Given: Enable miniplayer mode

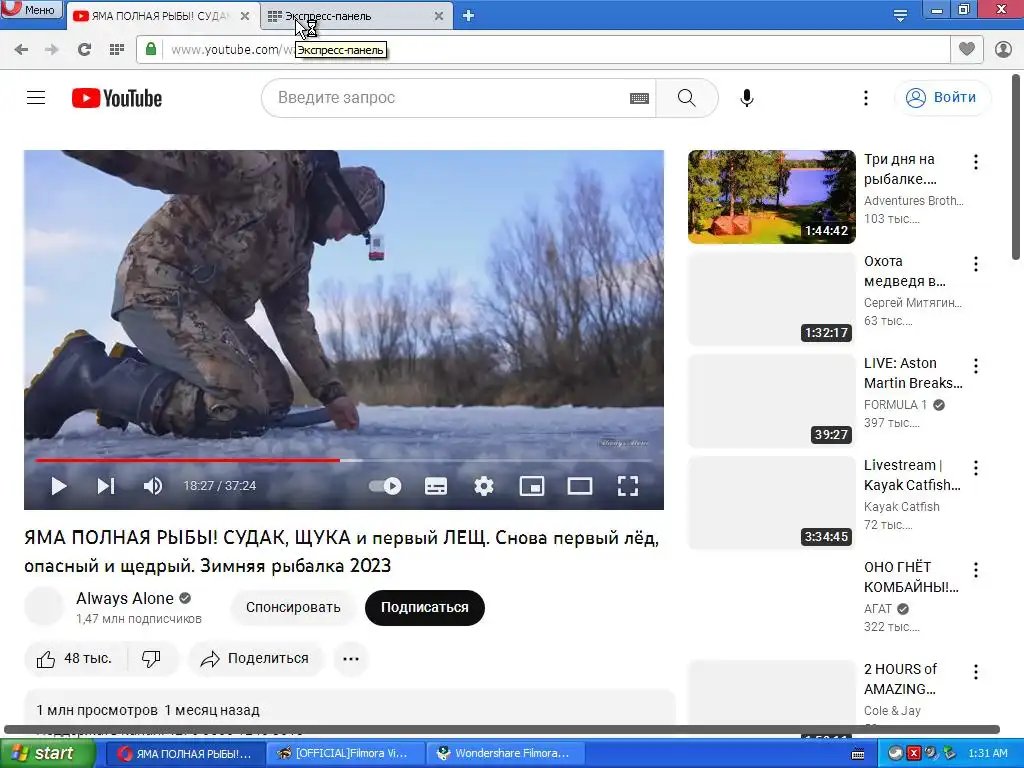Looking at the screenshot, I should (532, 486).
